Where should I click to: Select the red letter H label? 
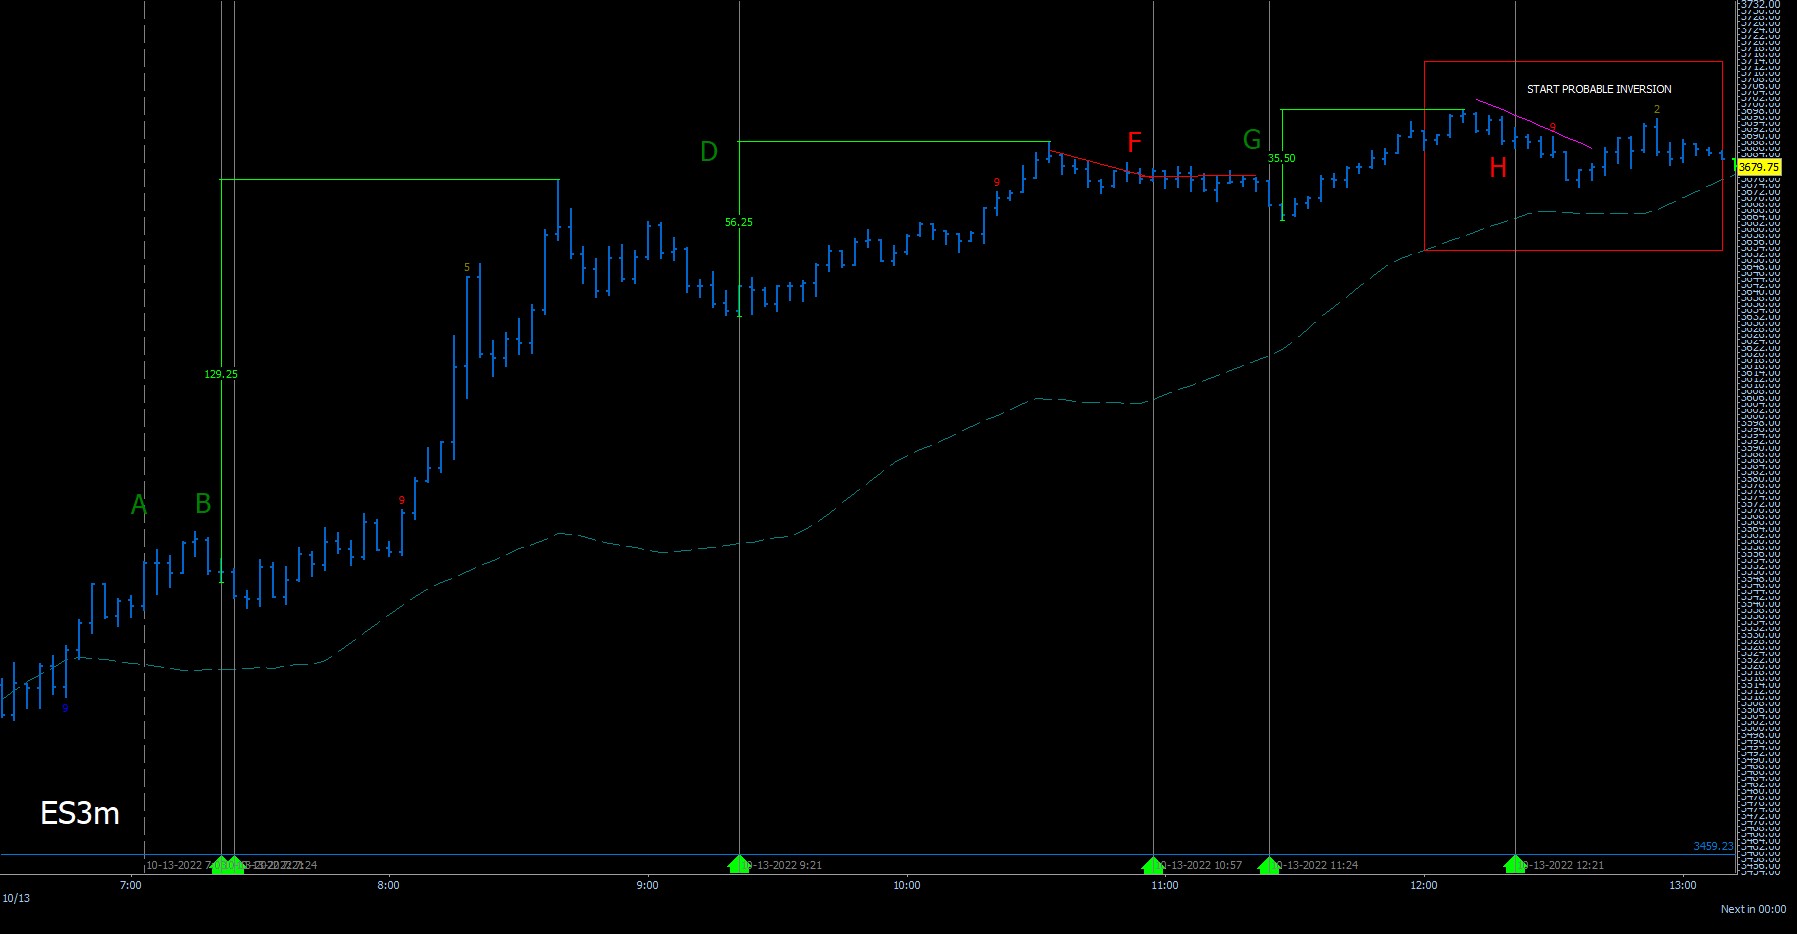(x=1498, y=167)
